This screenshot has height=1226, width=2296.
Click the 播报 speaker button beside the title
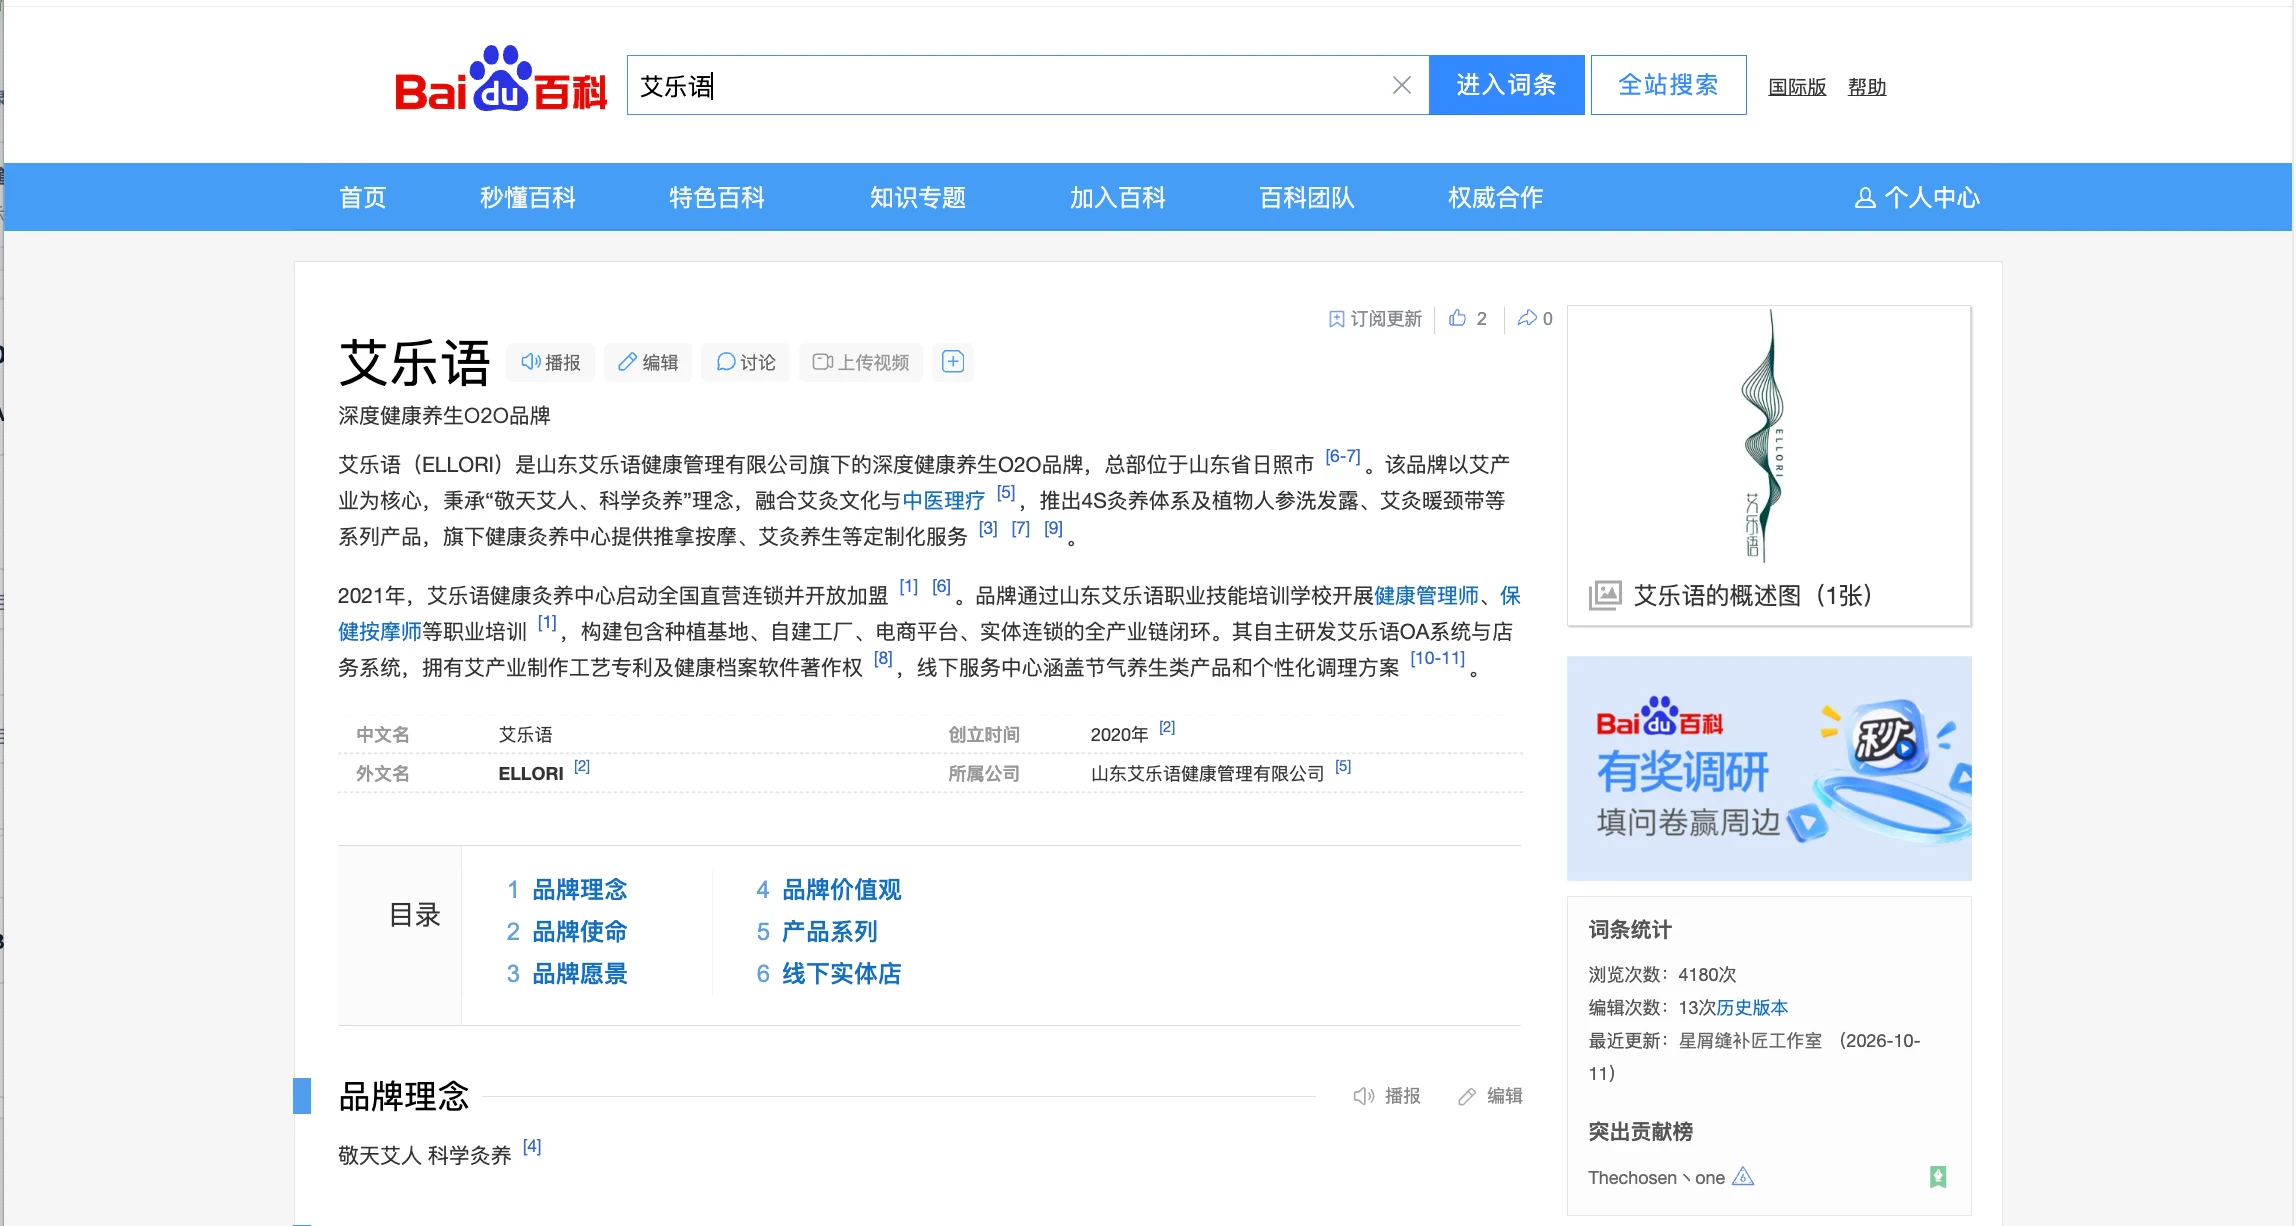(551, 362)
